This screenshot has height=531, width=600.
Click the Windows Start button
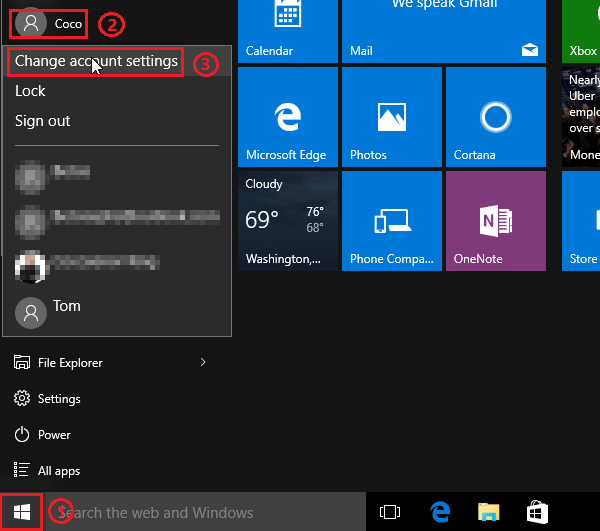click(x=21, y=512)
